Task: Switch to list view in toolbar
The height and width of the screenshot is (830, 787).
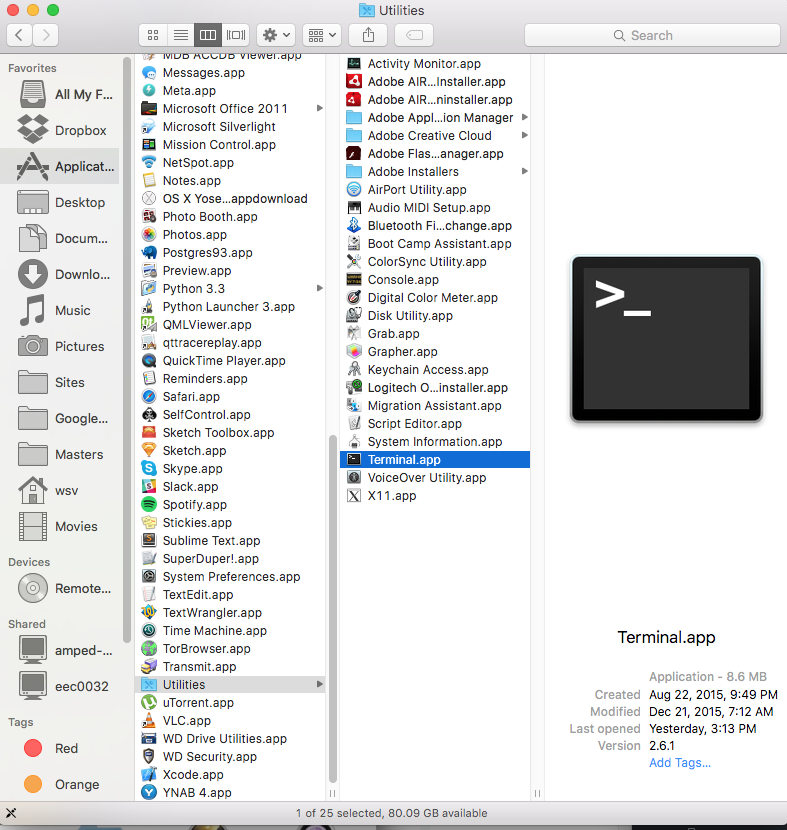Action: (x=180, y=35)
